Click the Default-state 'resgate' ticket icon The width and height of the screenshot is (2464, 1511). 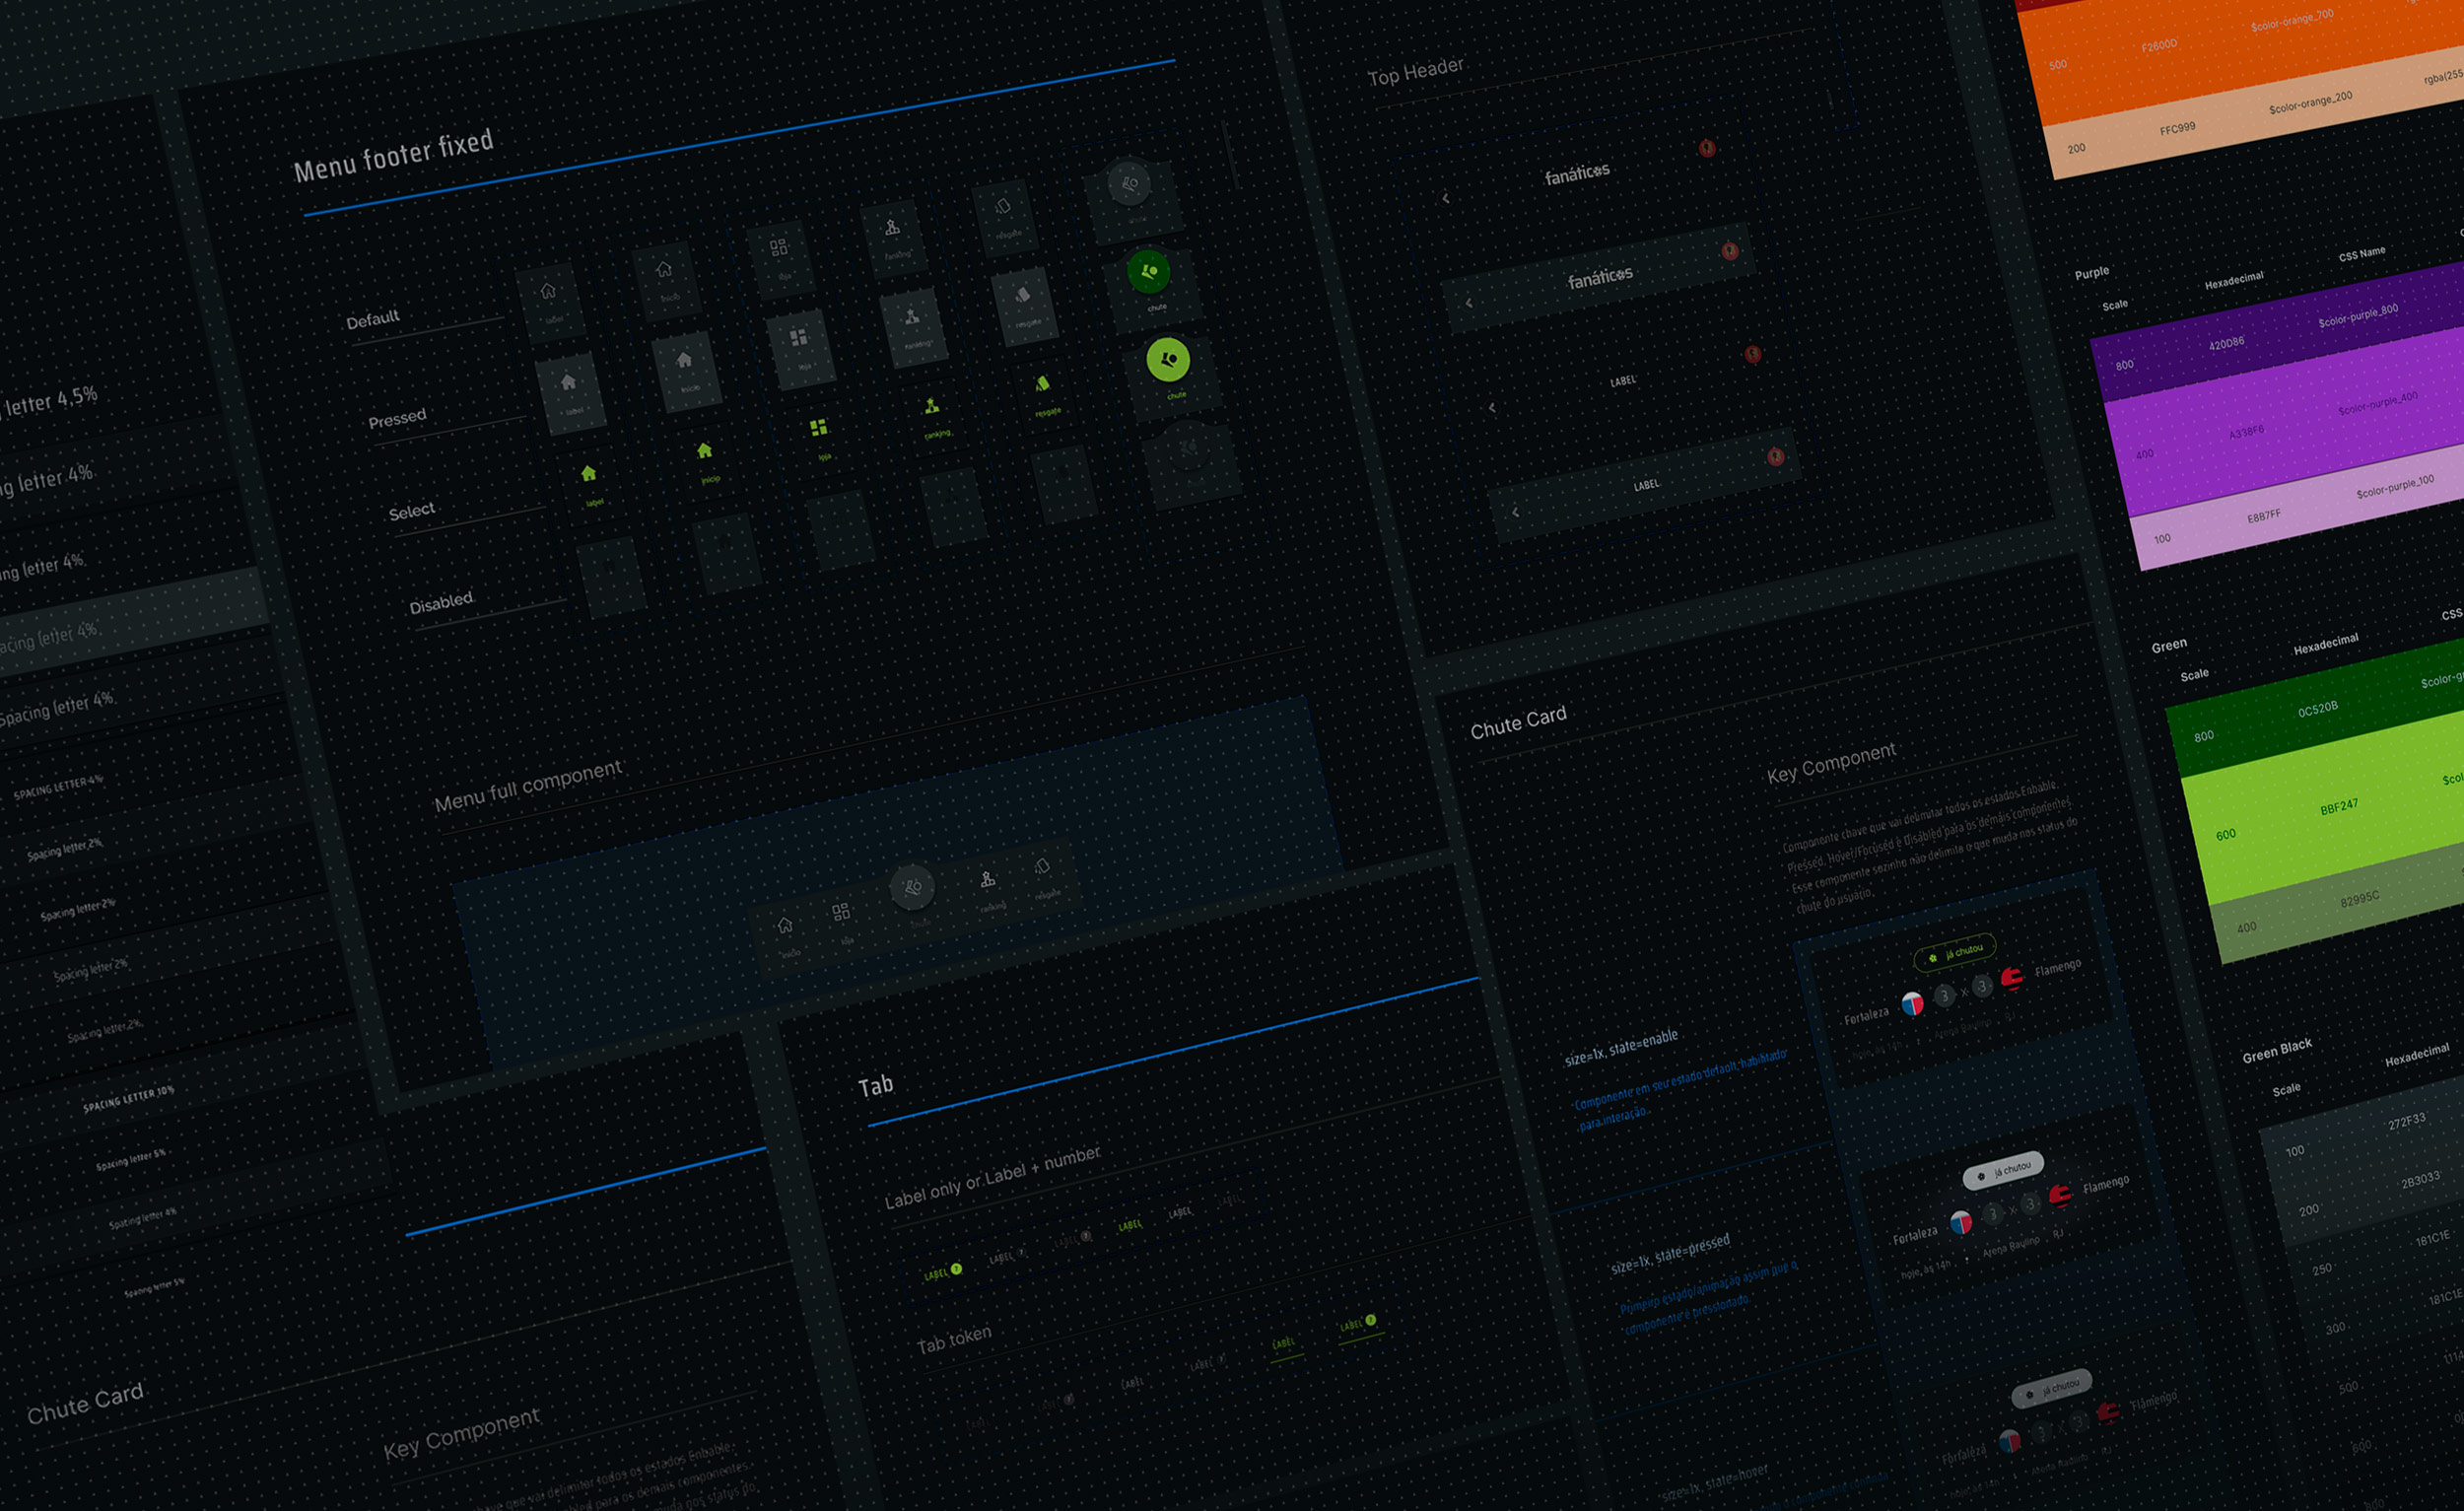point(1003,206)
